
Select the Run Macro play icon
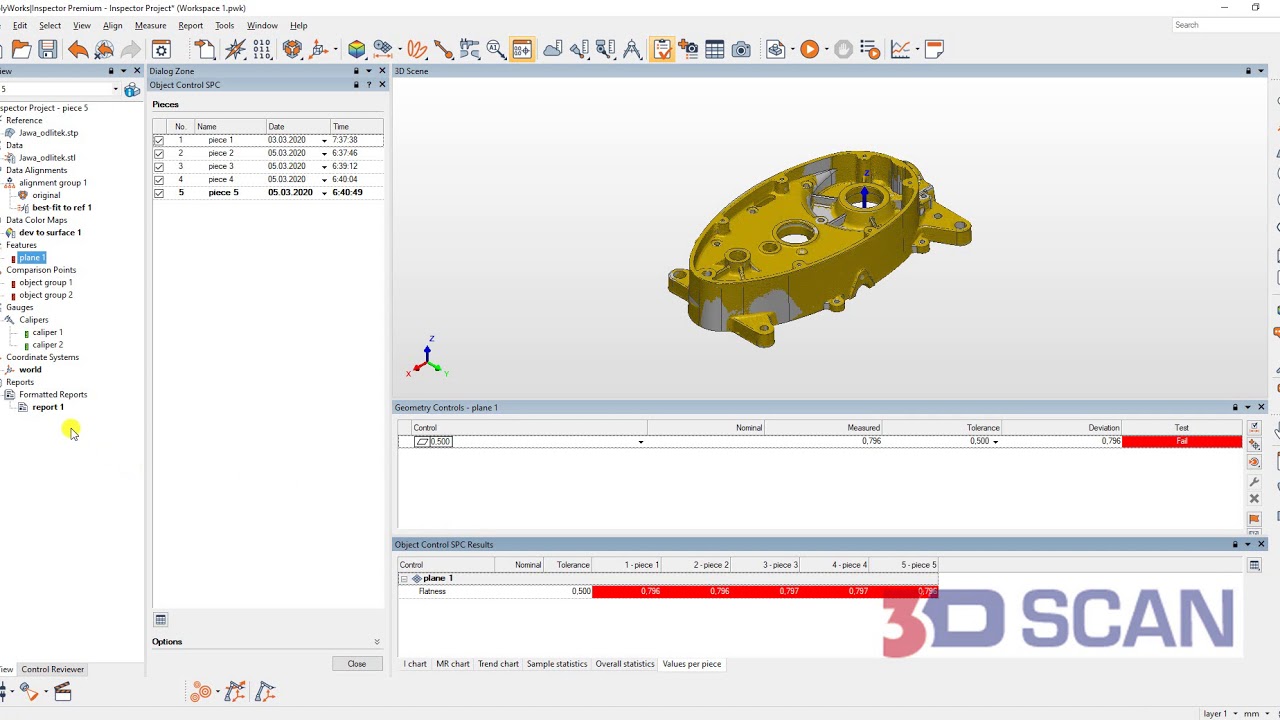[x=810, y=49]
